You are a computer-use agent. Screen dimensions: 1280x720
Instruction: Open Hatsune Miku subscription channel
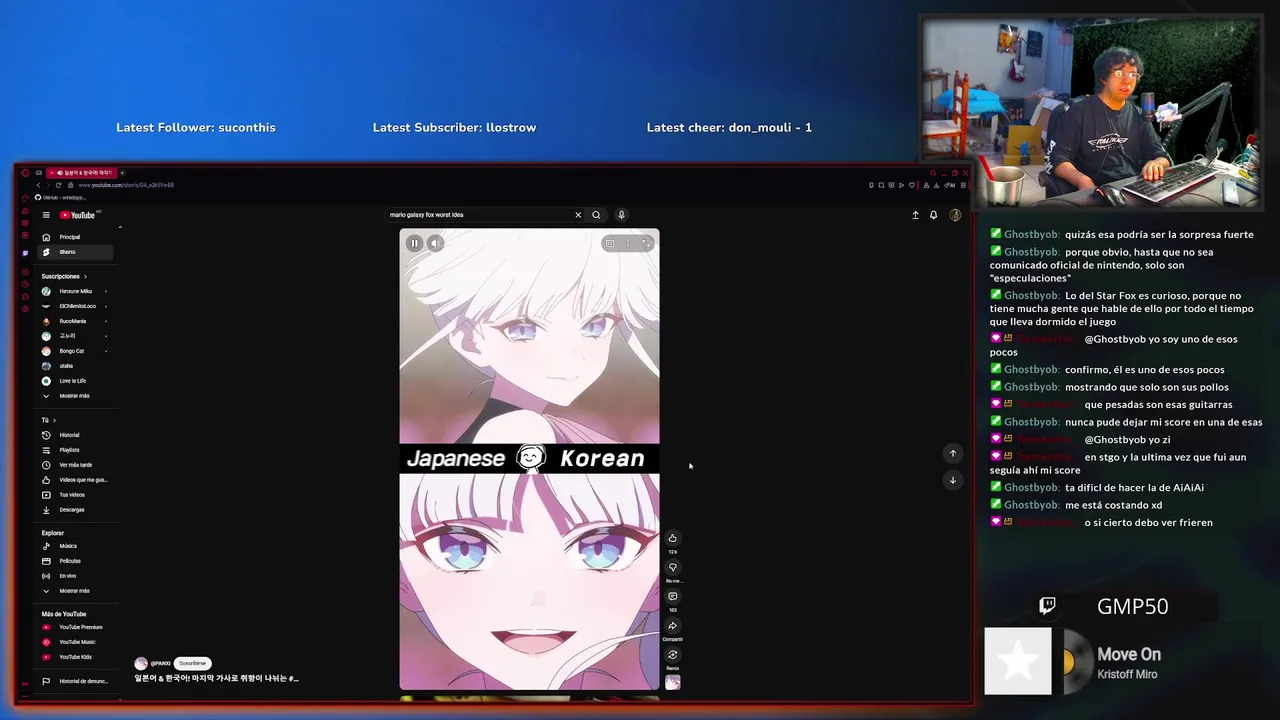pos(77,291)
